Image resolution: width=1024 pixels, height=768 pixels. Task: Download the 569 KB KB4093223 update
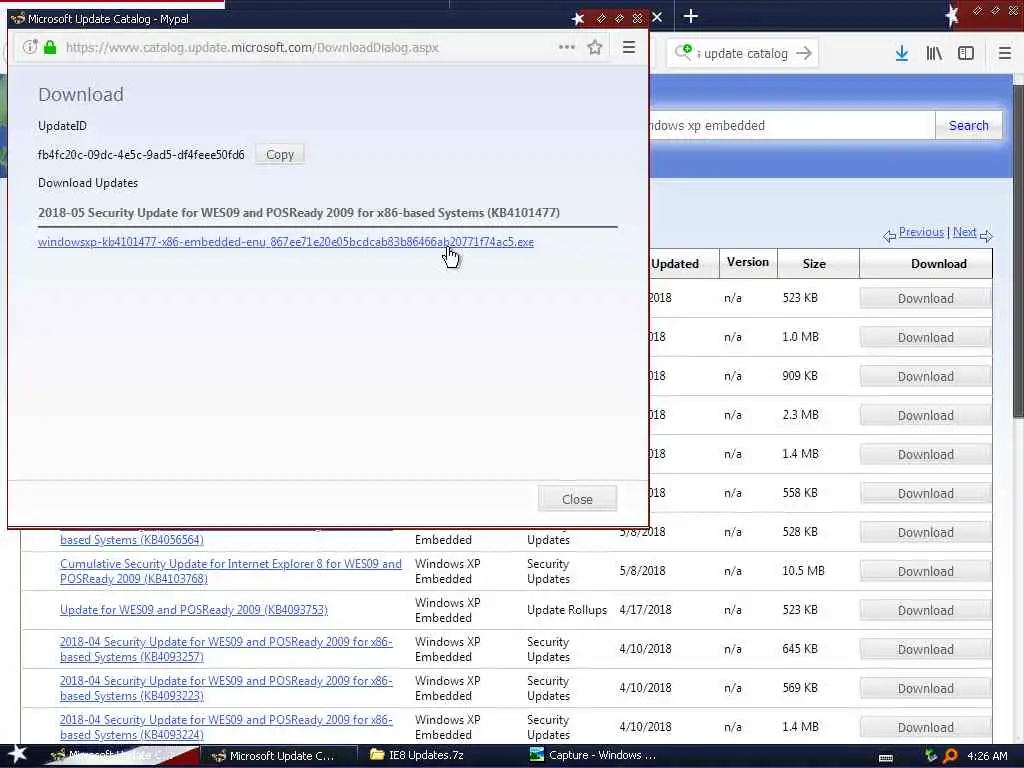point(925,689)
